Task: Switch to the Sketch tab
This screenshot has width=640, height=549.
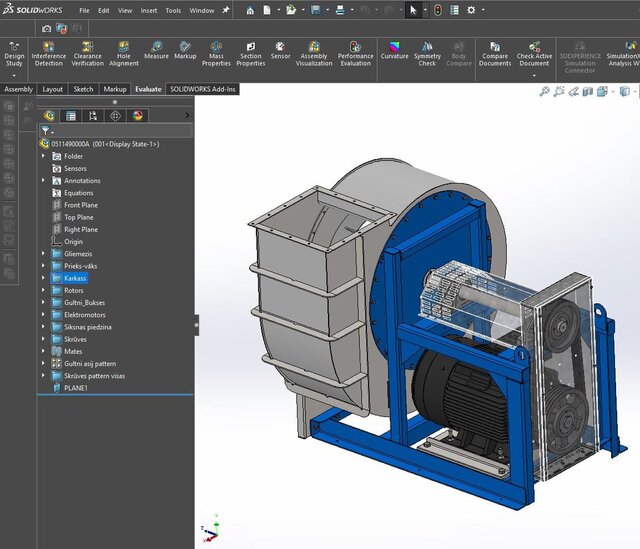Action: click(x=84, y=89)
